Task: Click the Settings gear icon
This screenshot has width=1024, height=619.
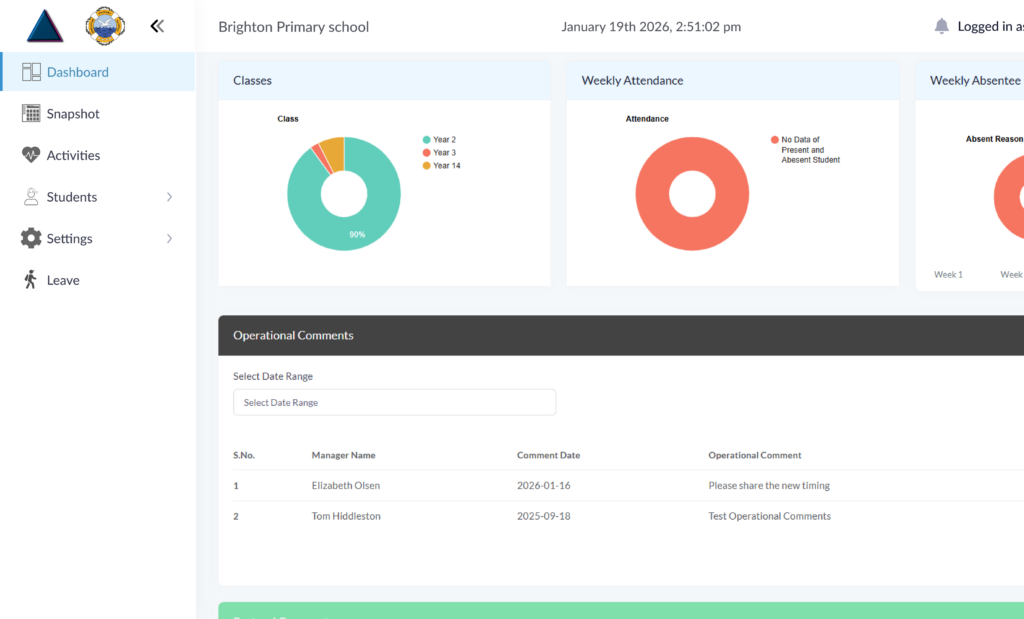Action: 31,238
